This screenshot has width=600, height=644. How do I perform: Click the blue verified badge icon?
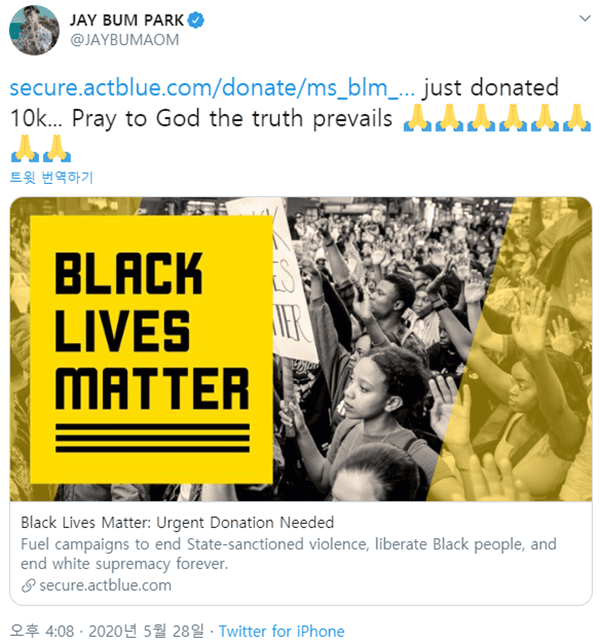196,20
